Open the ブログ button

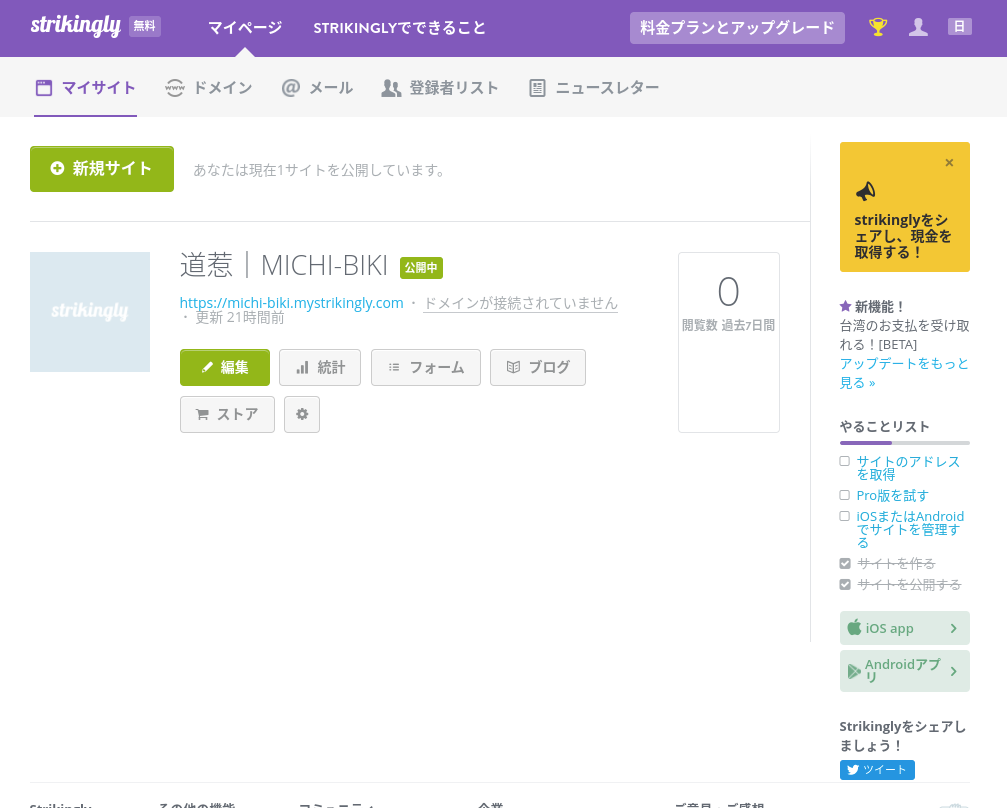pos(538,367)
